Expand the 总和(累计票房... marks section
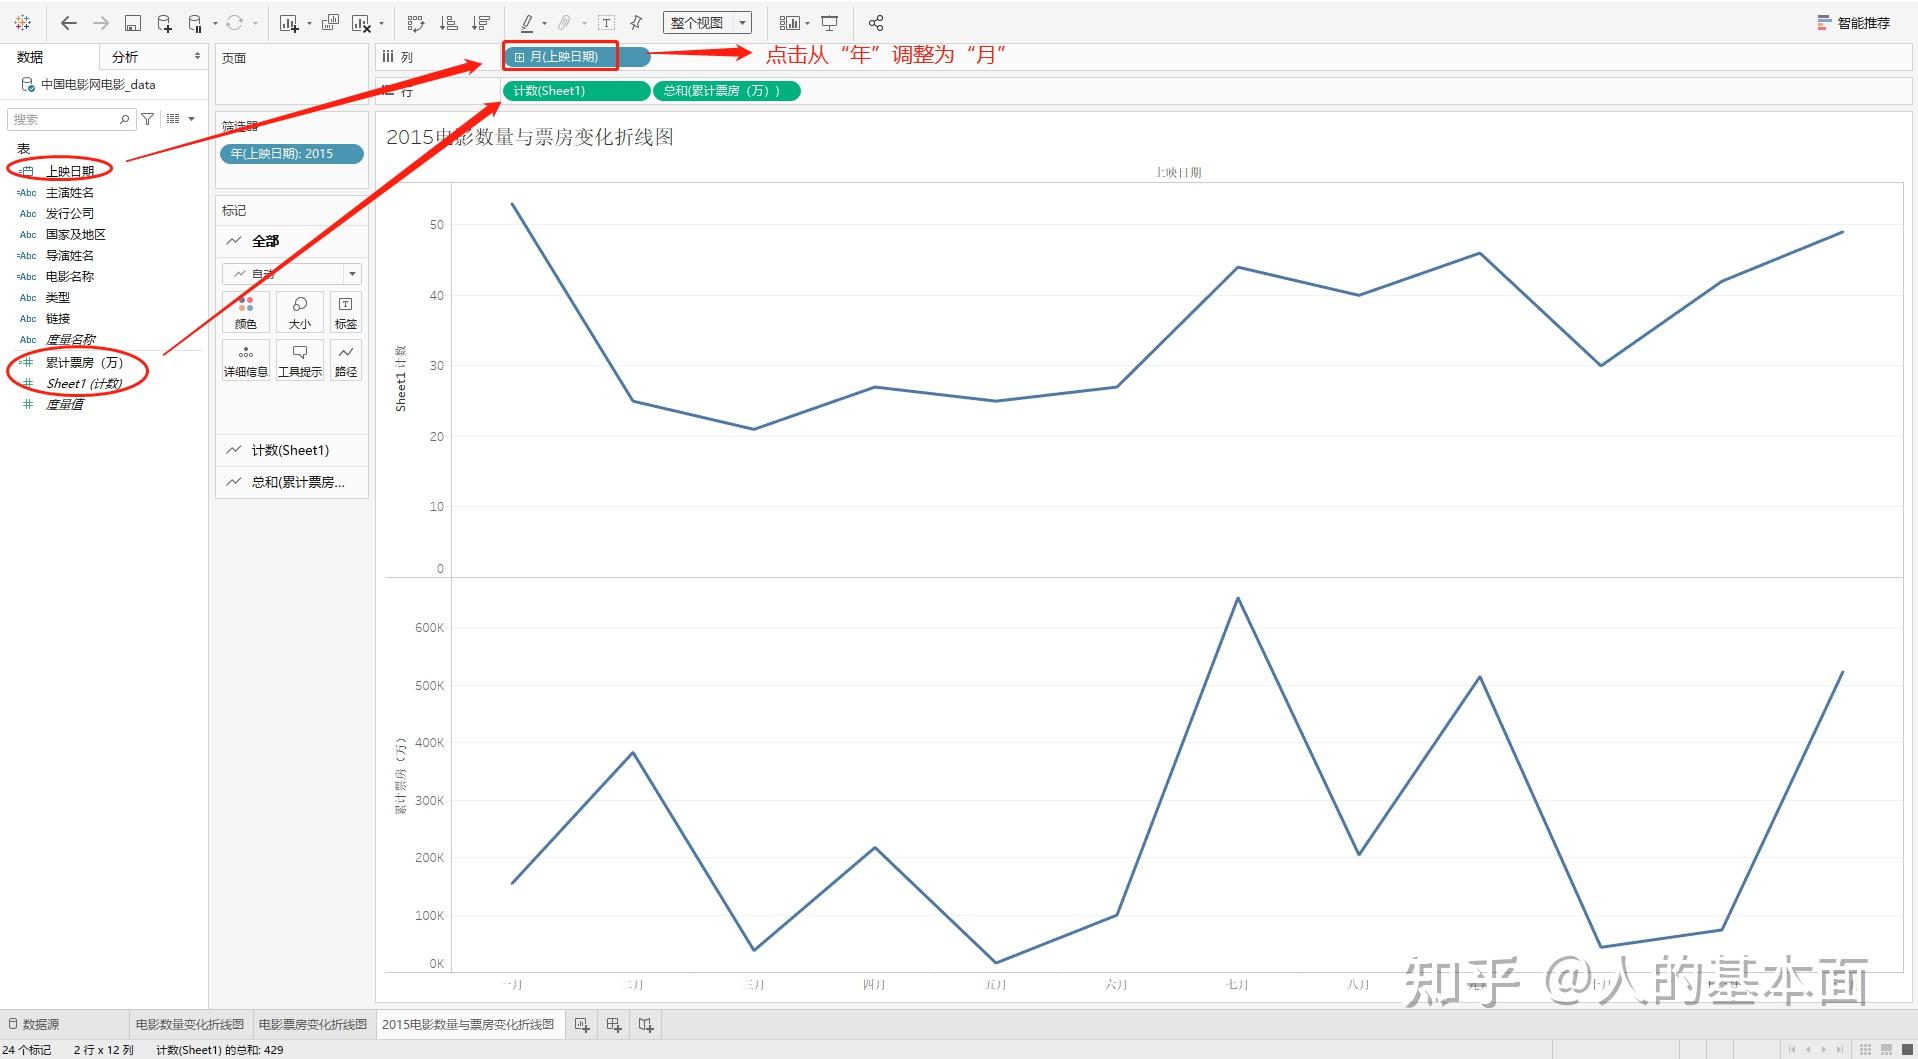Viewport: 1918px width, 1059px height. (292, 482)
